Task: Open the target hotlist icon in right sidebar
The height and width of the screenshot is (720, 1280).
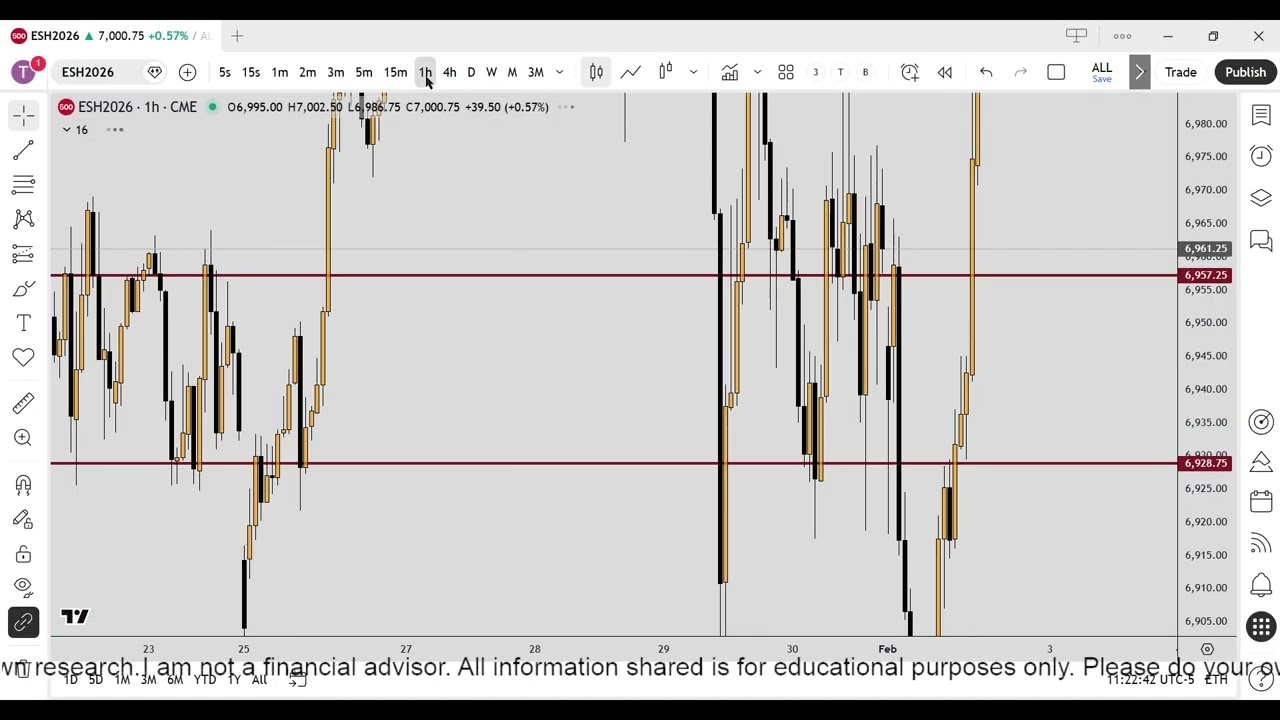Action: 1261,422
